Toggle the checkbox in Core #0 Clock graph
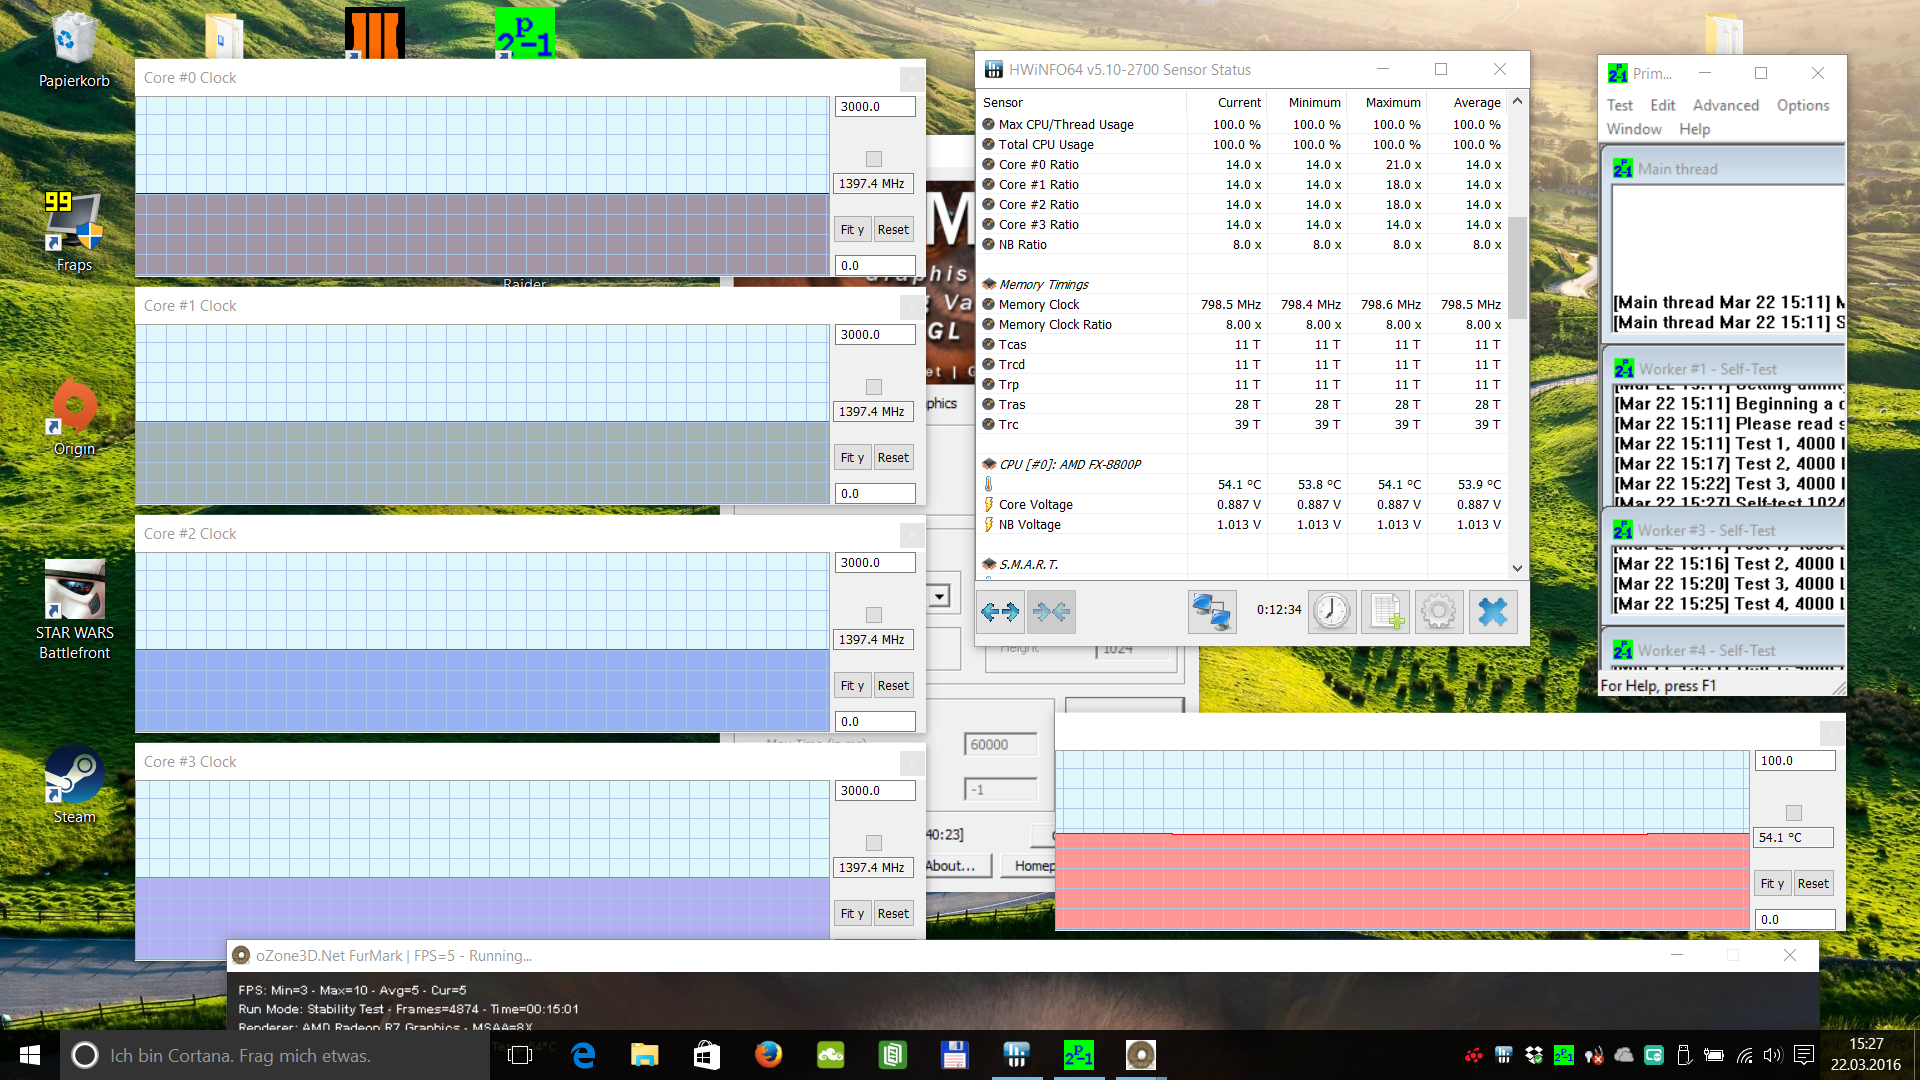Screen dimensions: 1920x1080 click(x=874, y=159)
